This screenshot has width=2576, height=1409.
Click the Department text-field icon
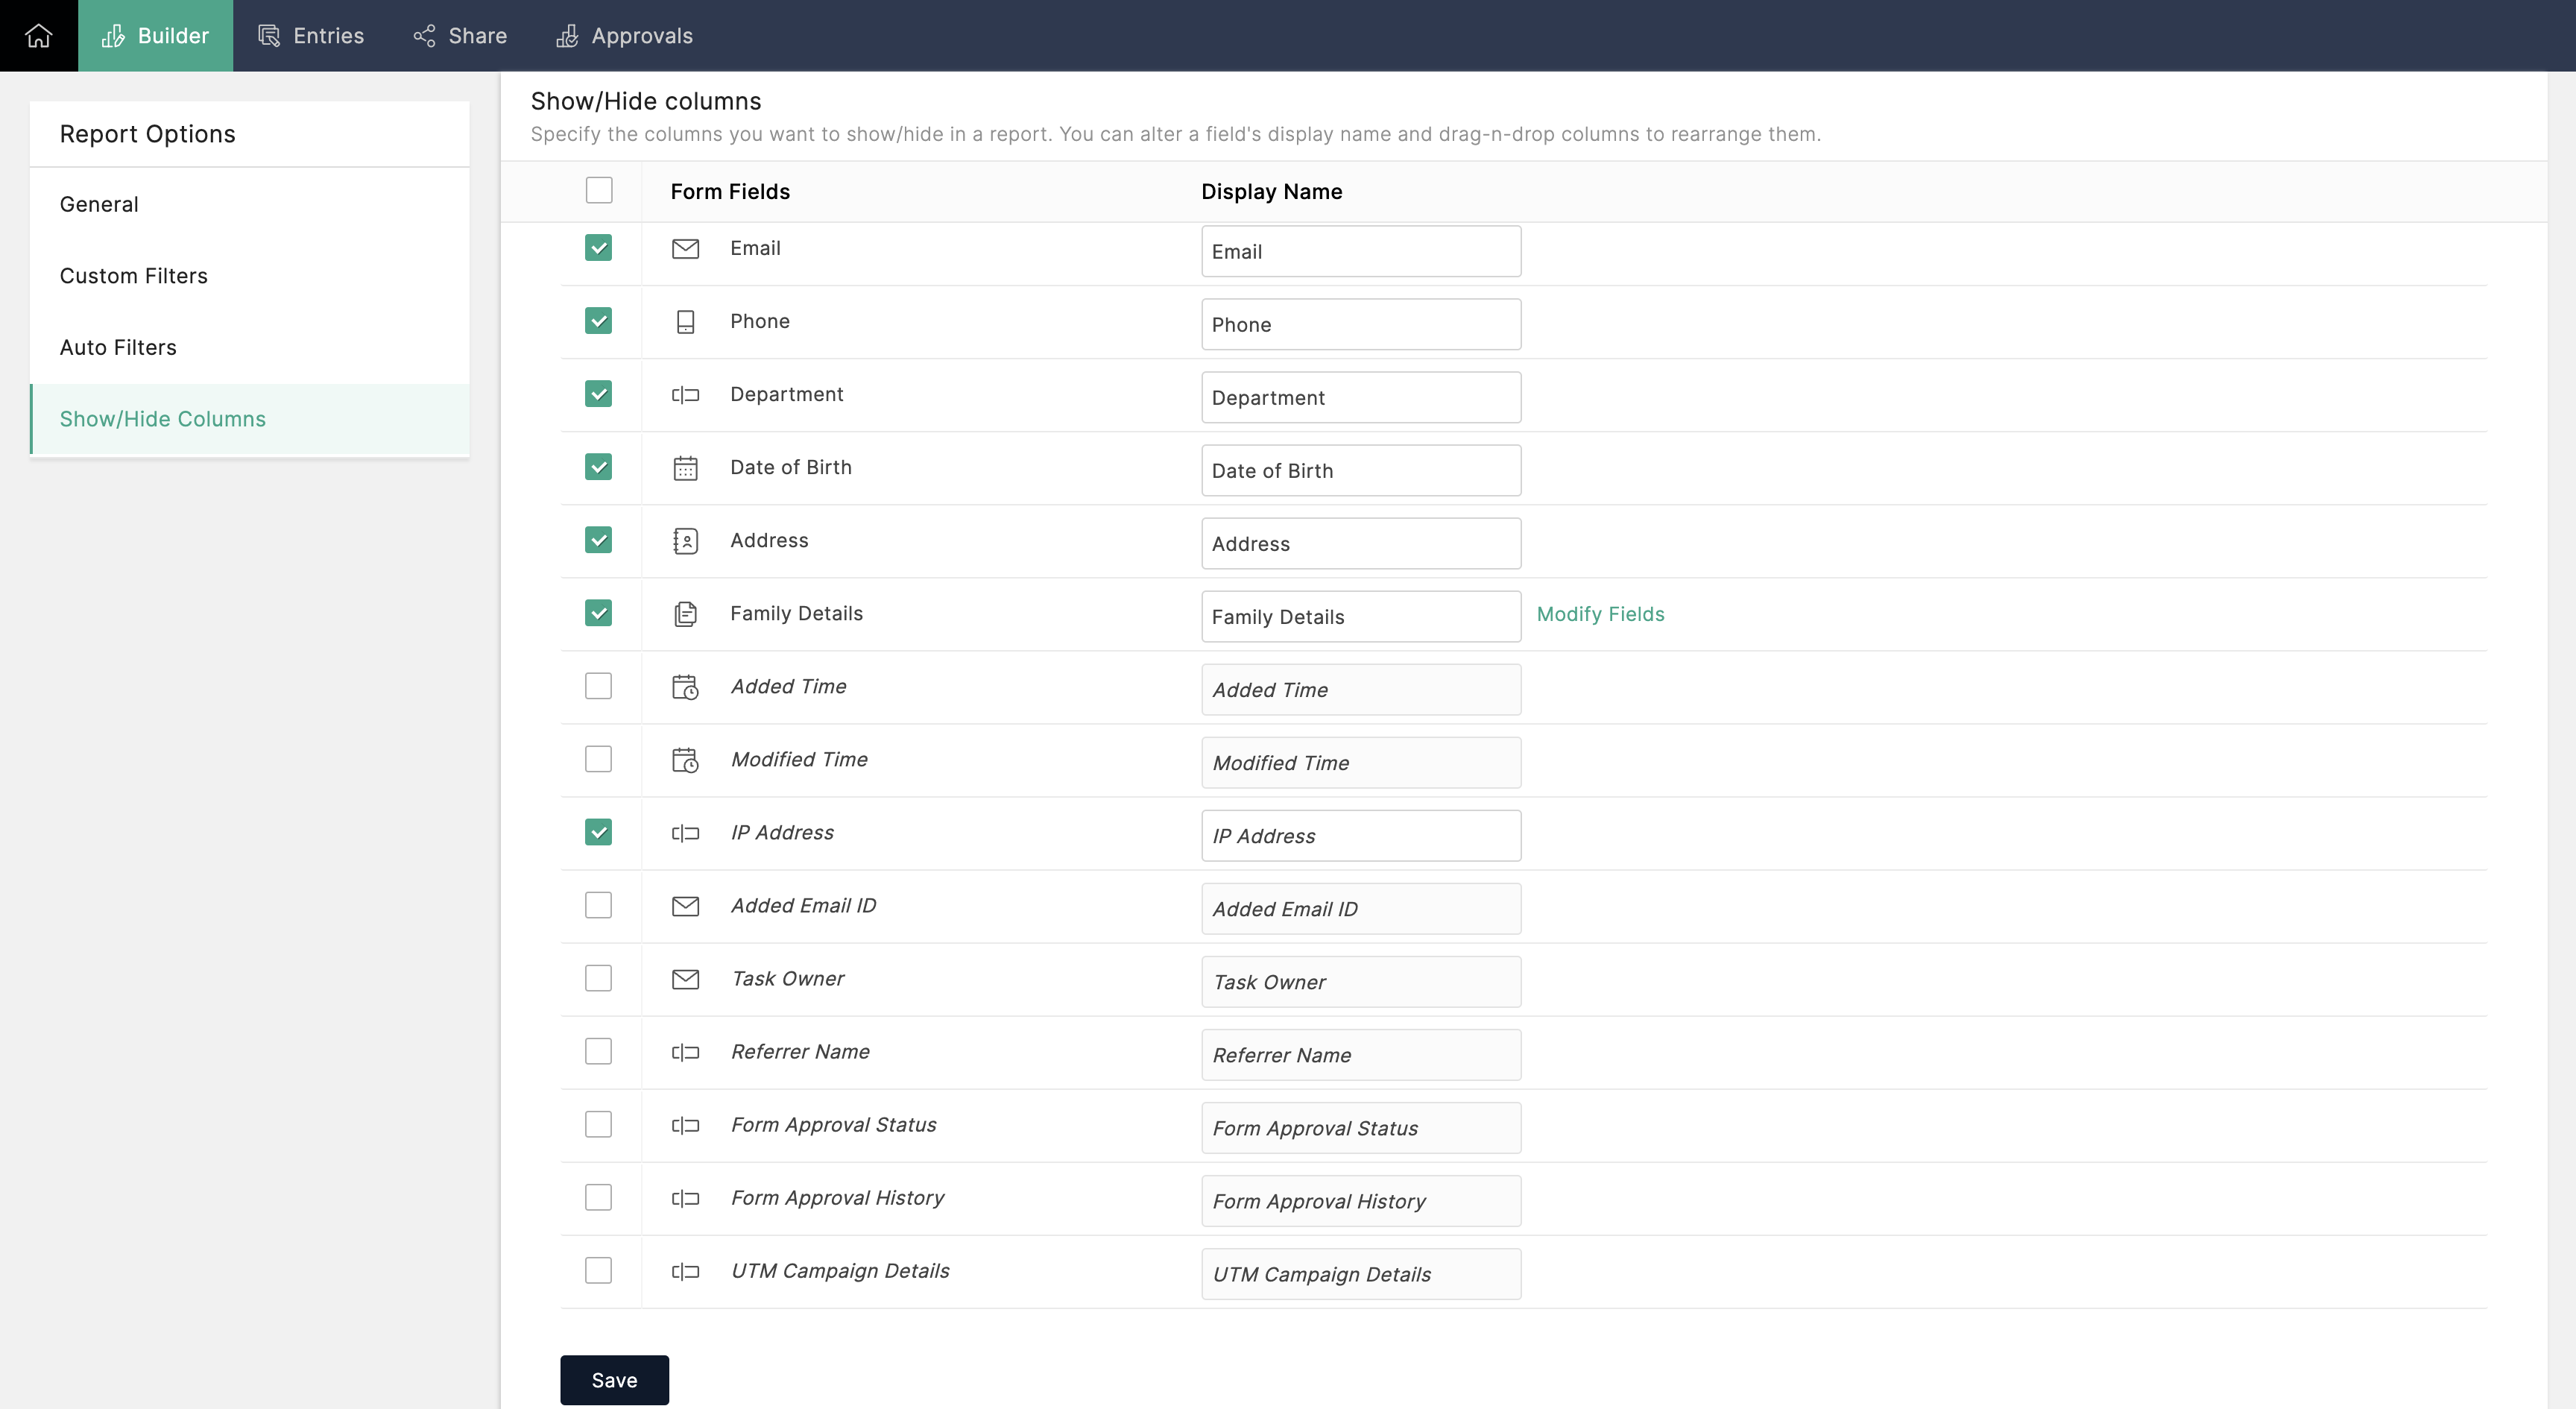click(685, 395)
